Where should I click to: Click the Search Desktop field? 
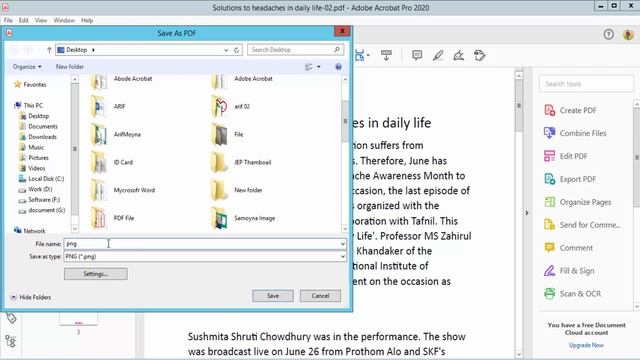[295, 50]
